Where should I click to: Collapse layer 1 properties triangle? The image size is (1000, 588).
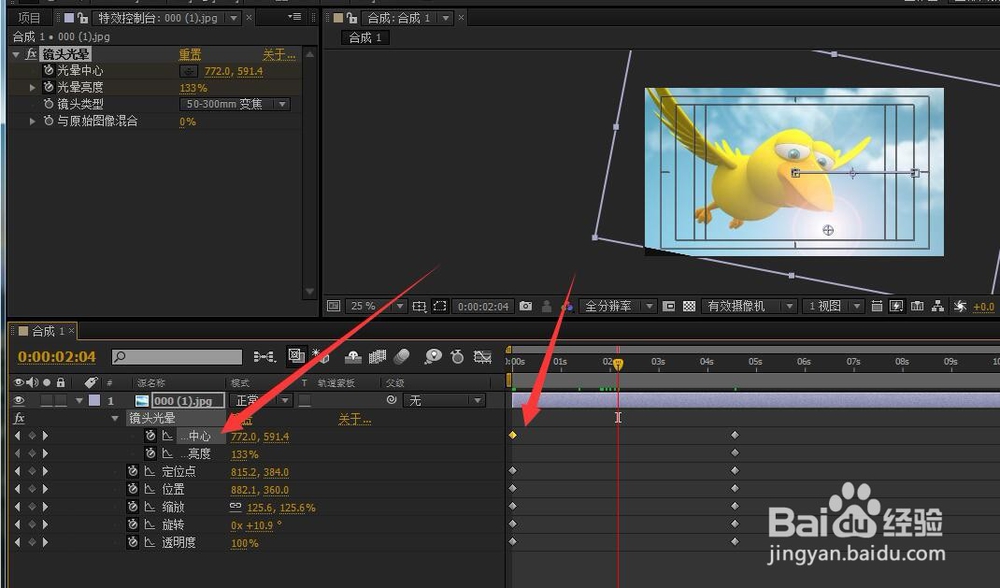click(x=80, y=401)
